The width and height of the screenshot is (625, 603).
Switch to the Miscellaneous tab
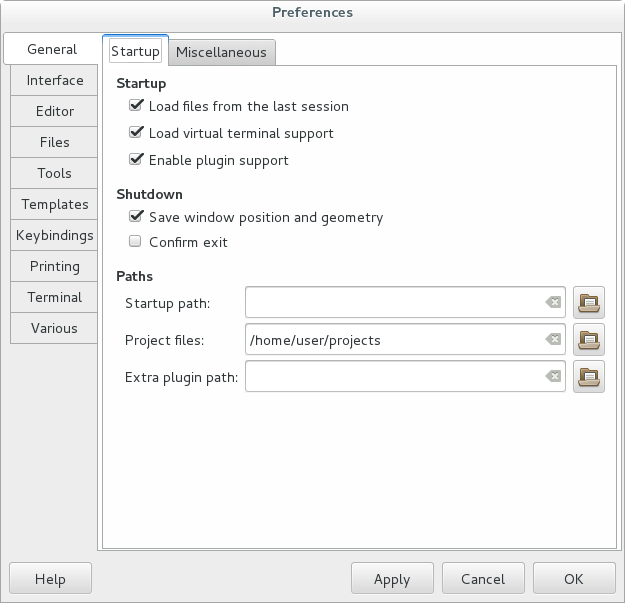coord(221,52)
